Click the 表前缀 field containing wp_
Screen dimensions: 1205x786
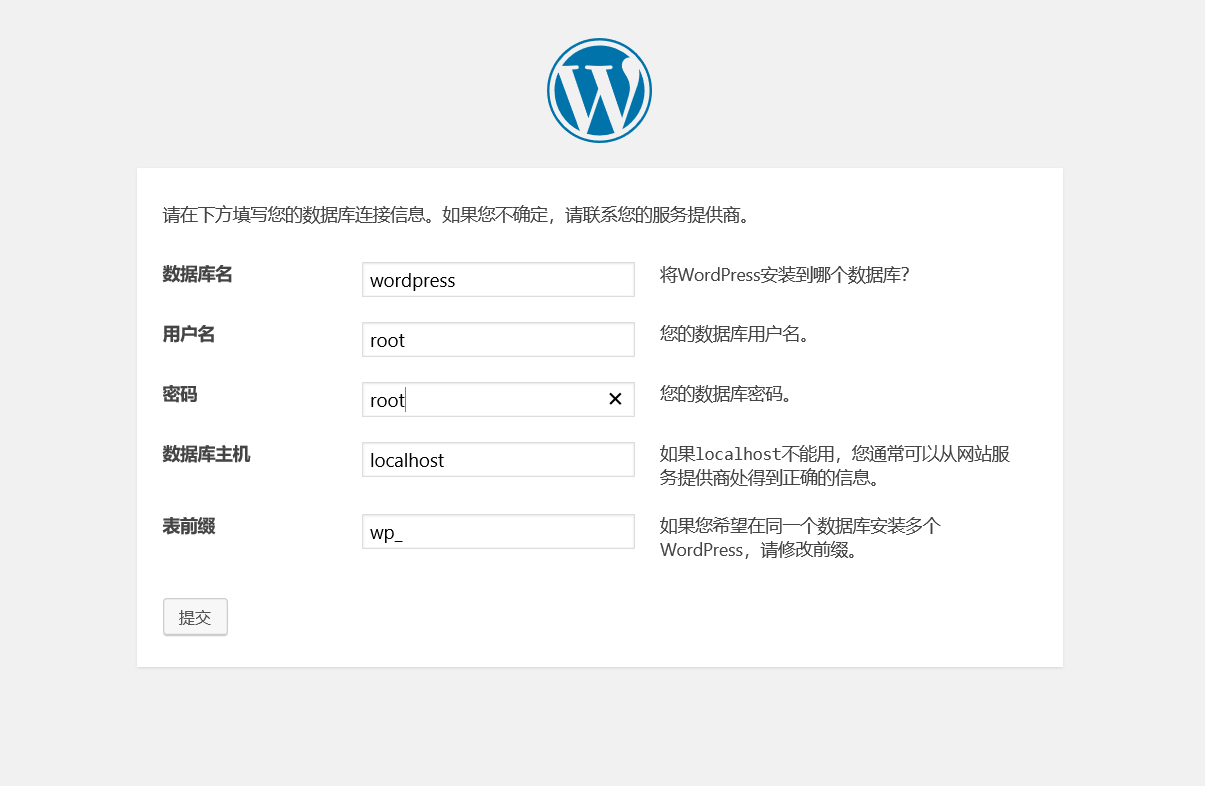coord(498,532)
